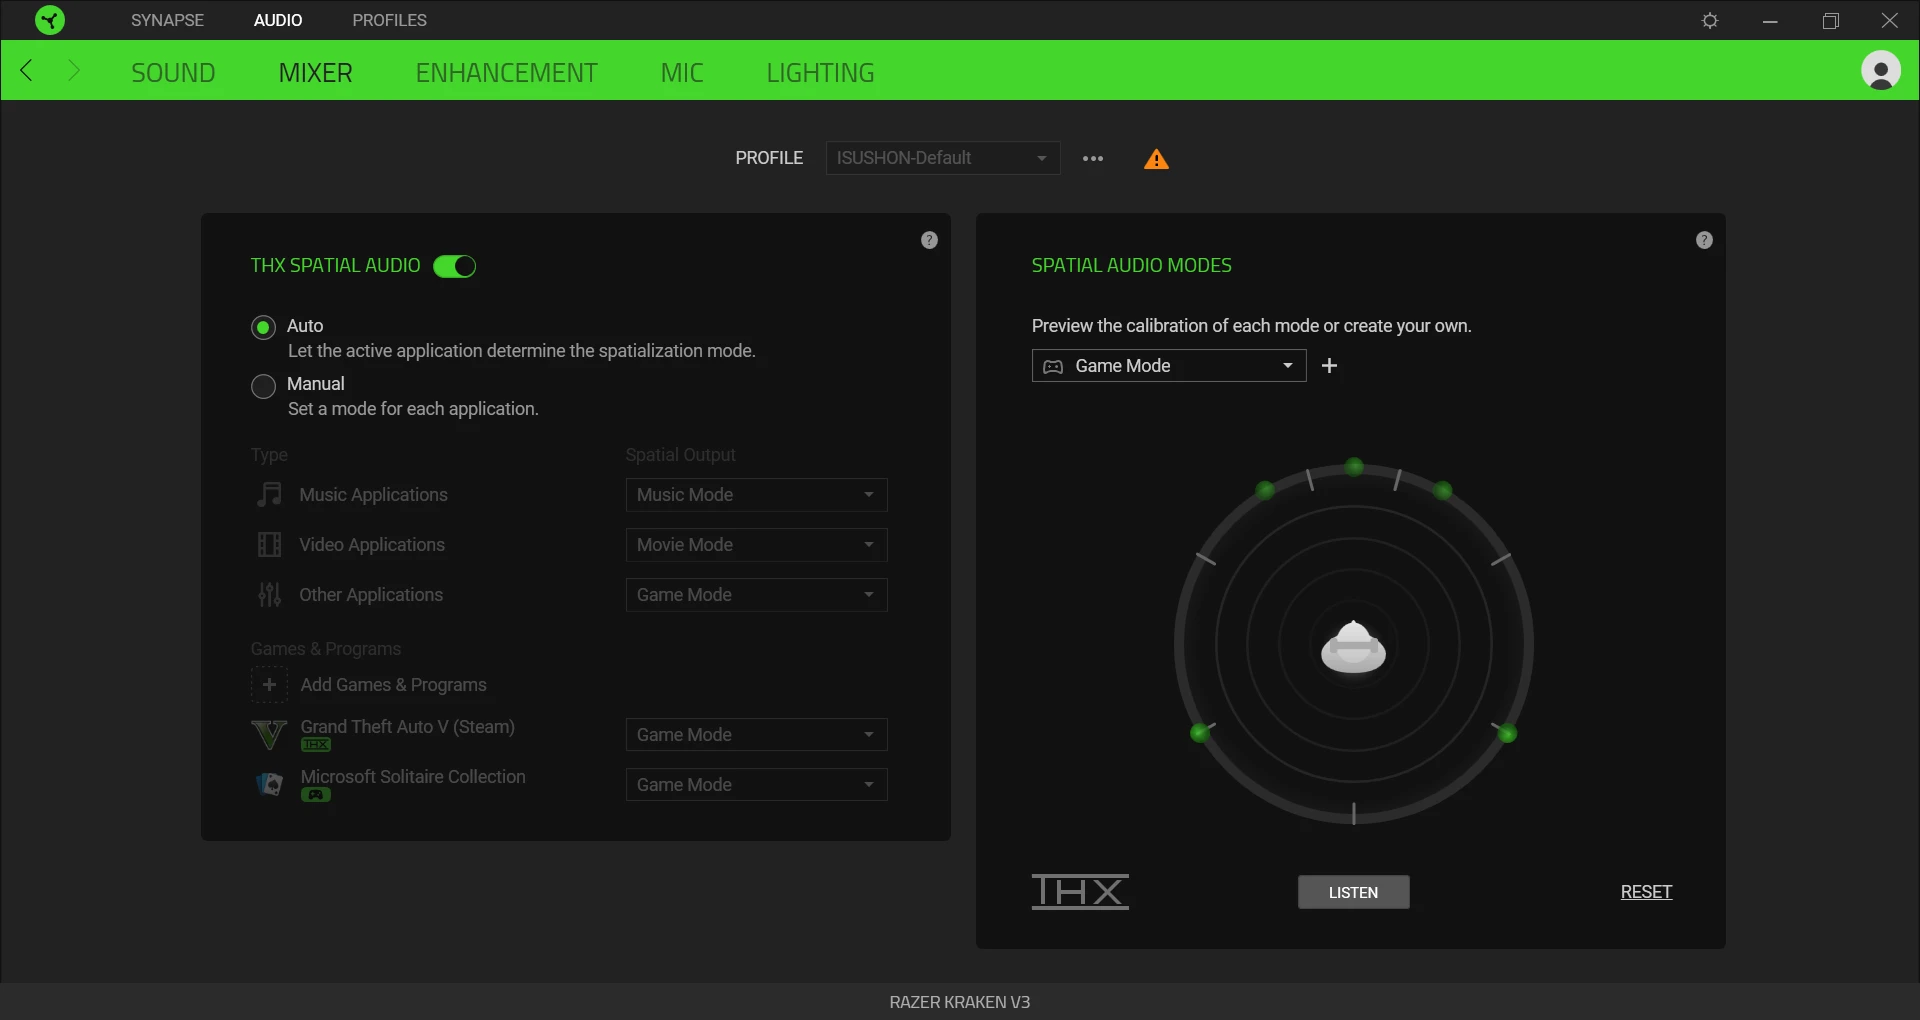
Task: Click the Add Games & Programs plus box
Action: [x=269, y=685]
